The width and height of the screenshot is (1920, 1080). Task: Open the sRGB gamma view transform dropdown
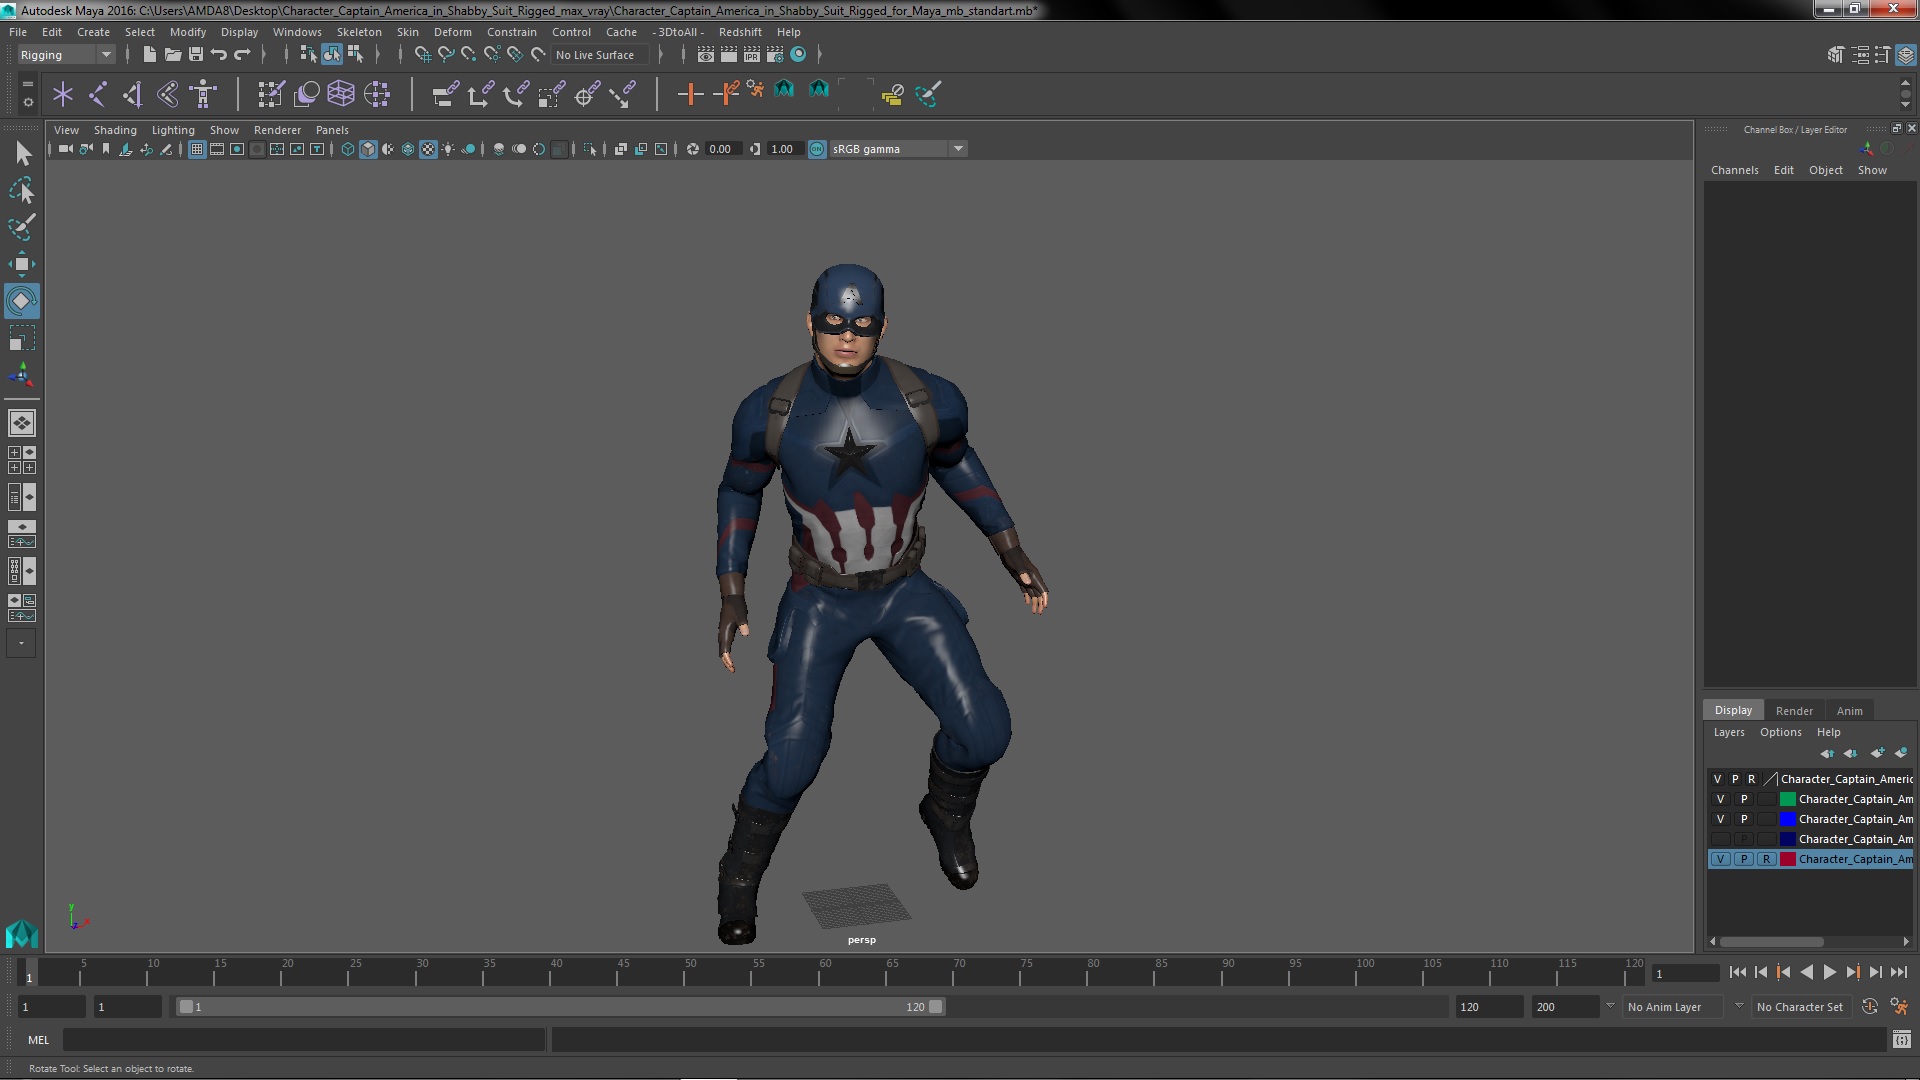898,149
